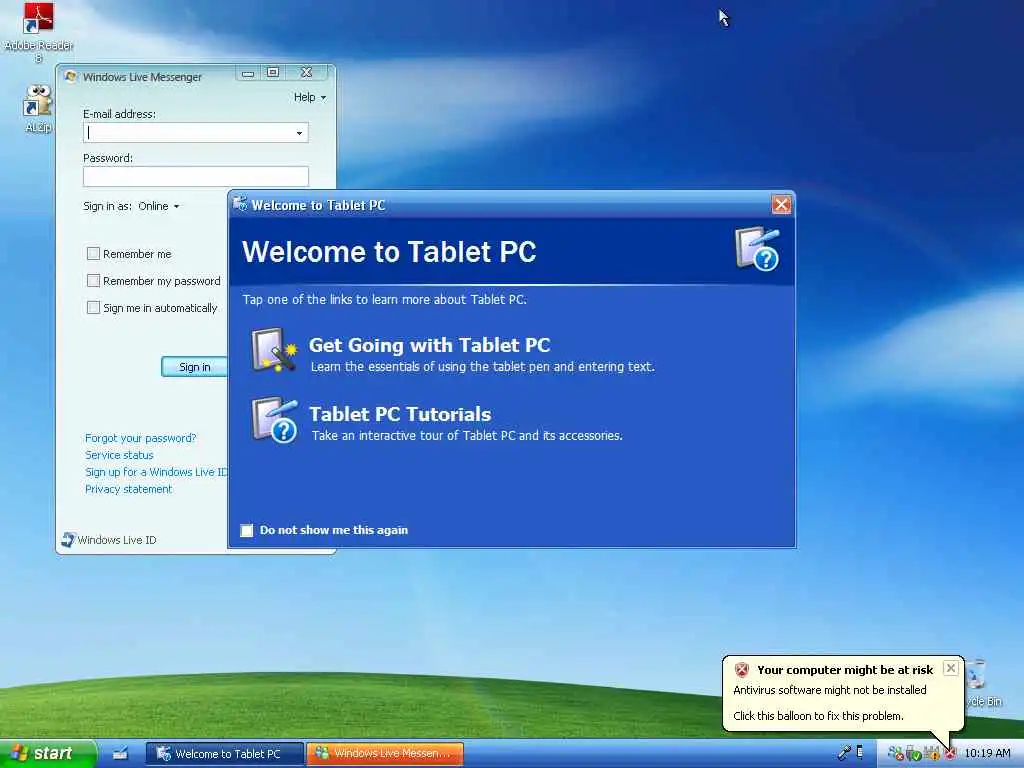Open the Service status link

119,455
